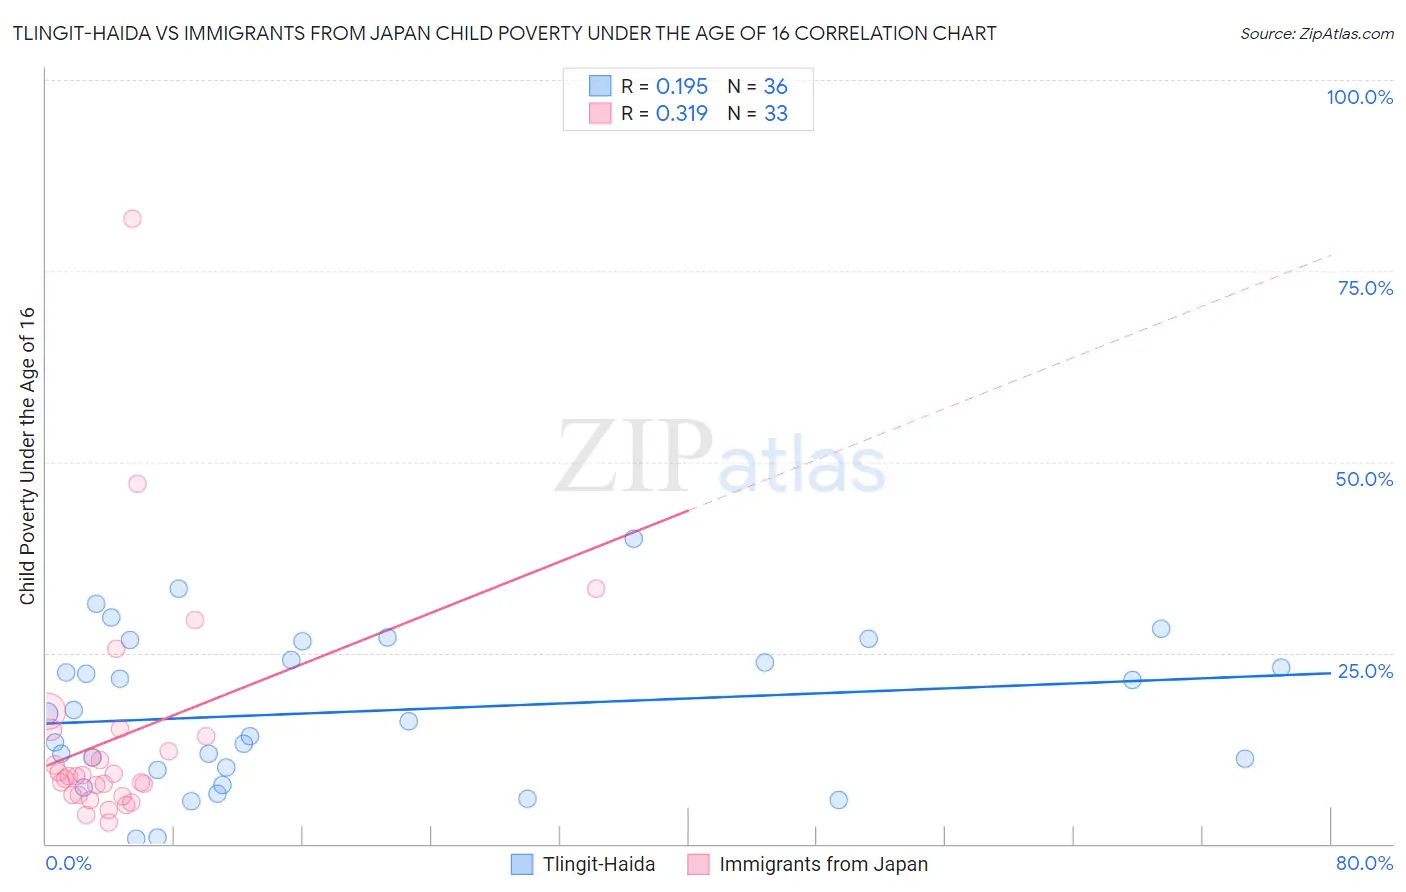Click the 0.0% x-axis label
The image size is (1406, 892).
[x=68, y=863]
